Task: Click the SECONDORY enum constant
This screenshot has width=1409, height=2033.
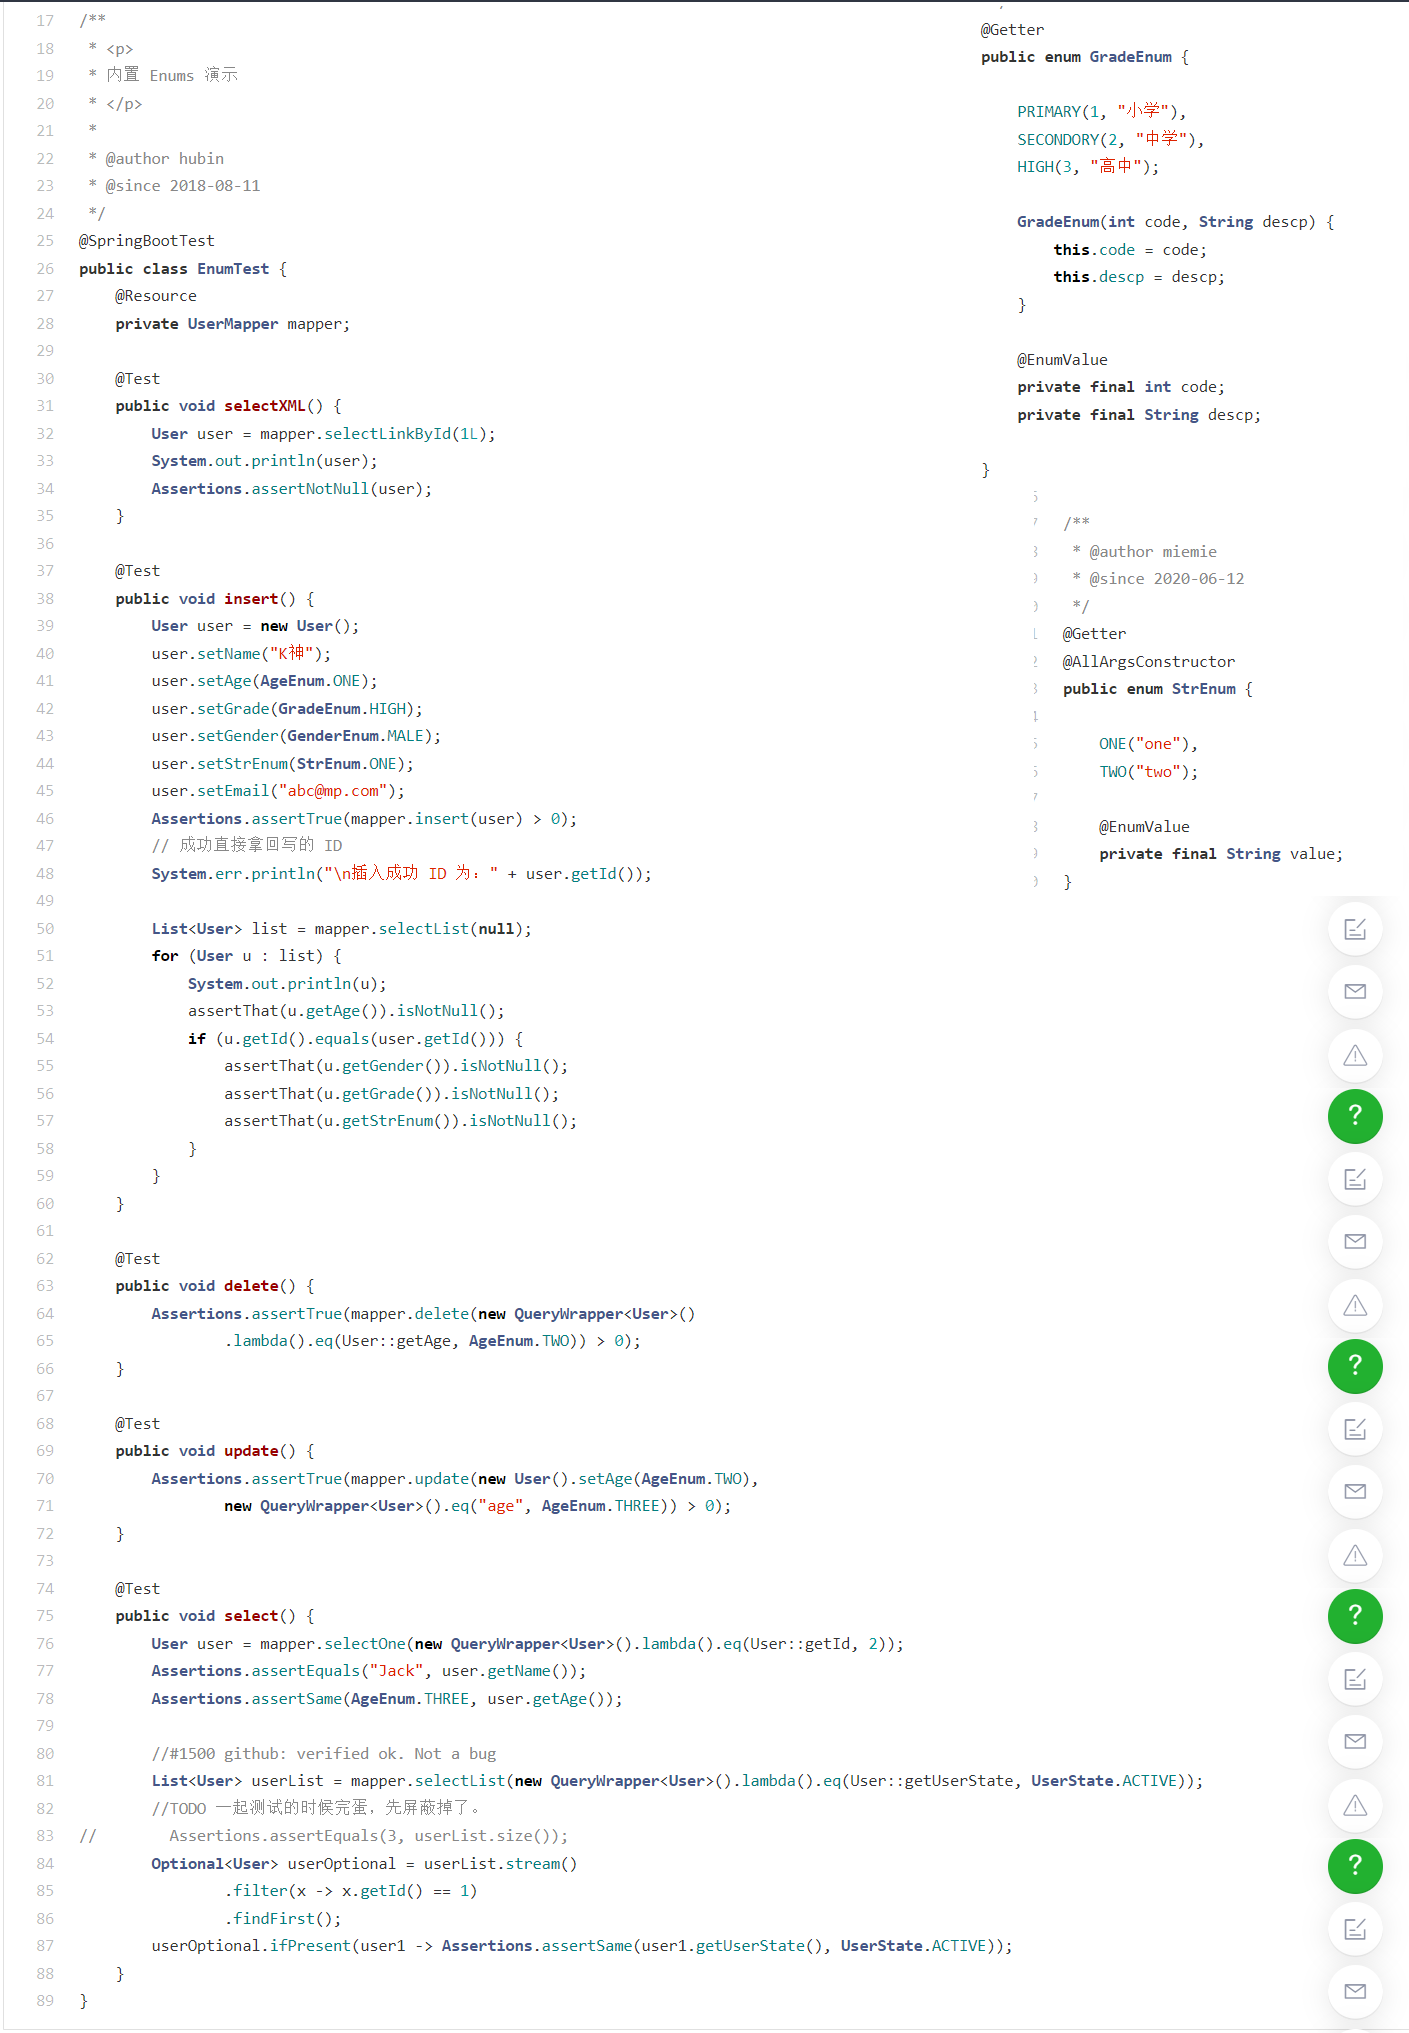Action: click(1058, 140)
